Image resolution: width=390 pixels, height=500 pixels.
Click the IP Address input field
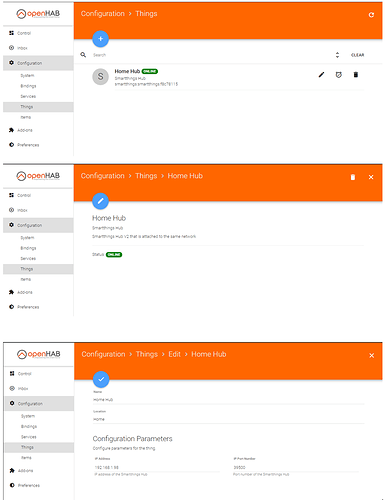click(x=157, y=467)
